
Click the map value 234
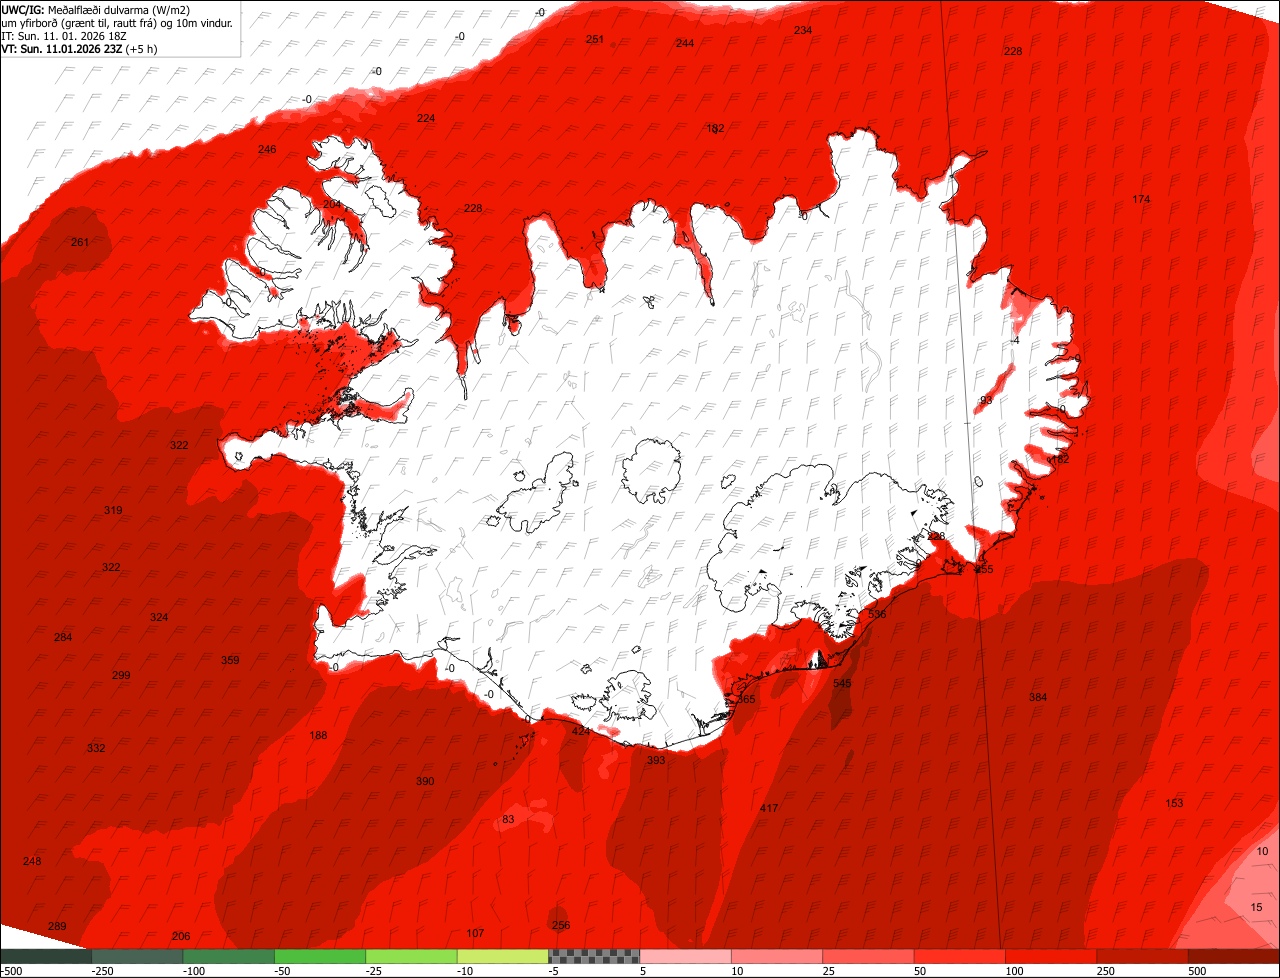pyautogui.click(x=803, y=30)
